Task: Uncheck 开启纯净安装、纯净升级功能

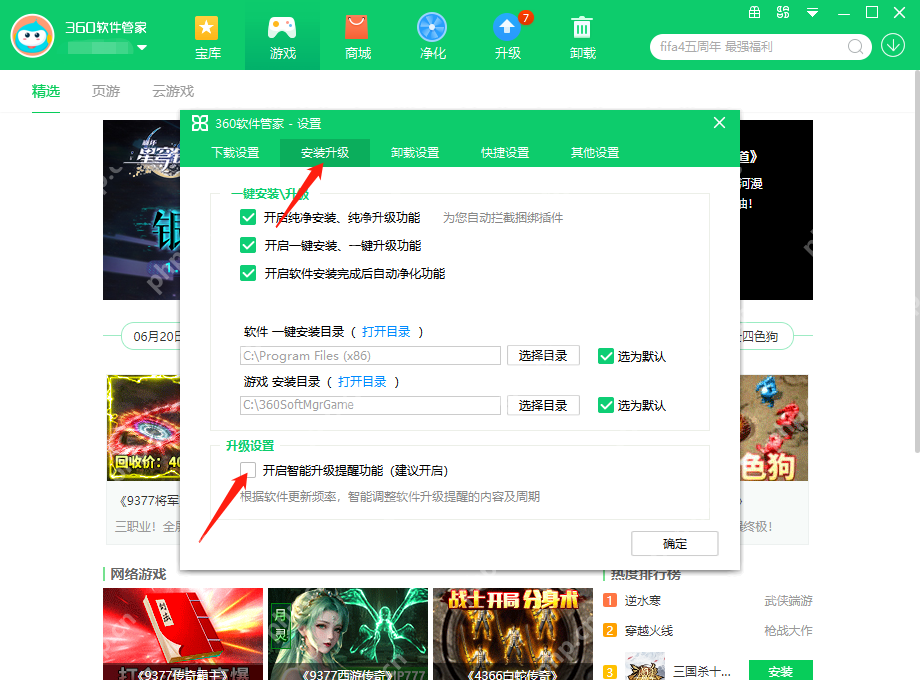Action: point(248,218)
